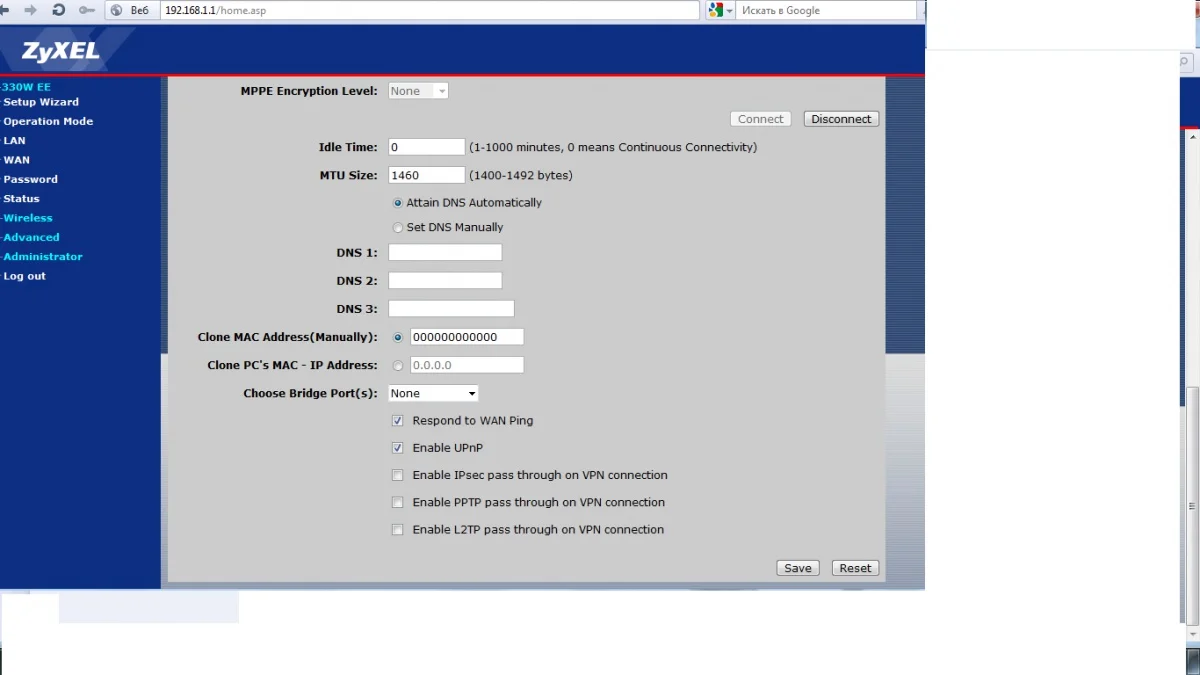The image size is (1200, 675).
Task: Toggle Enable UPnP checkbox
Action: tap(398, 448)
